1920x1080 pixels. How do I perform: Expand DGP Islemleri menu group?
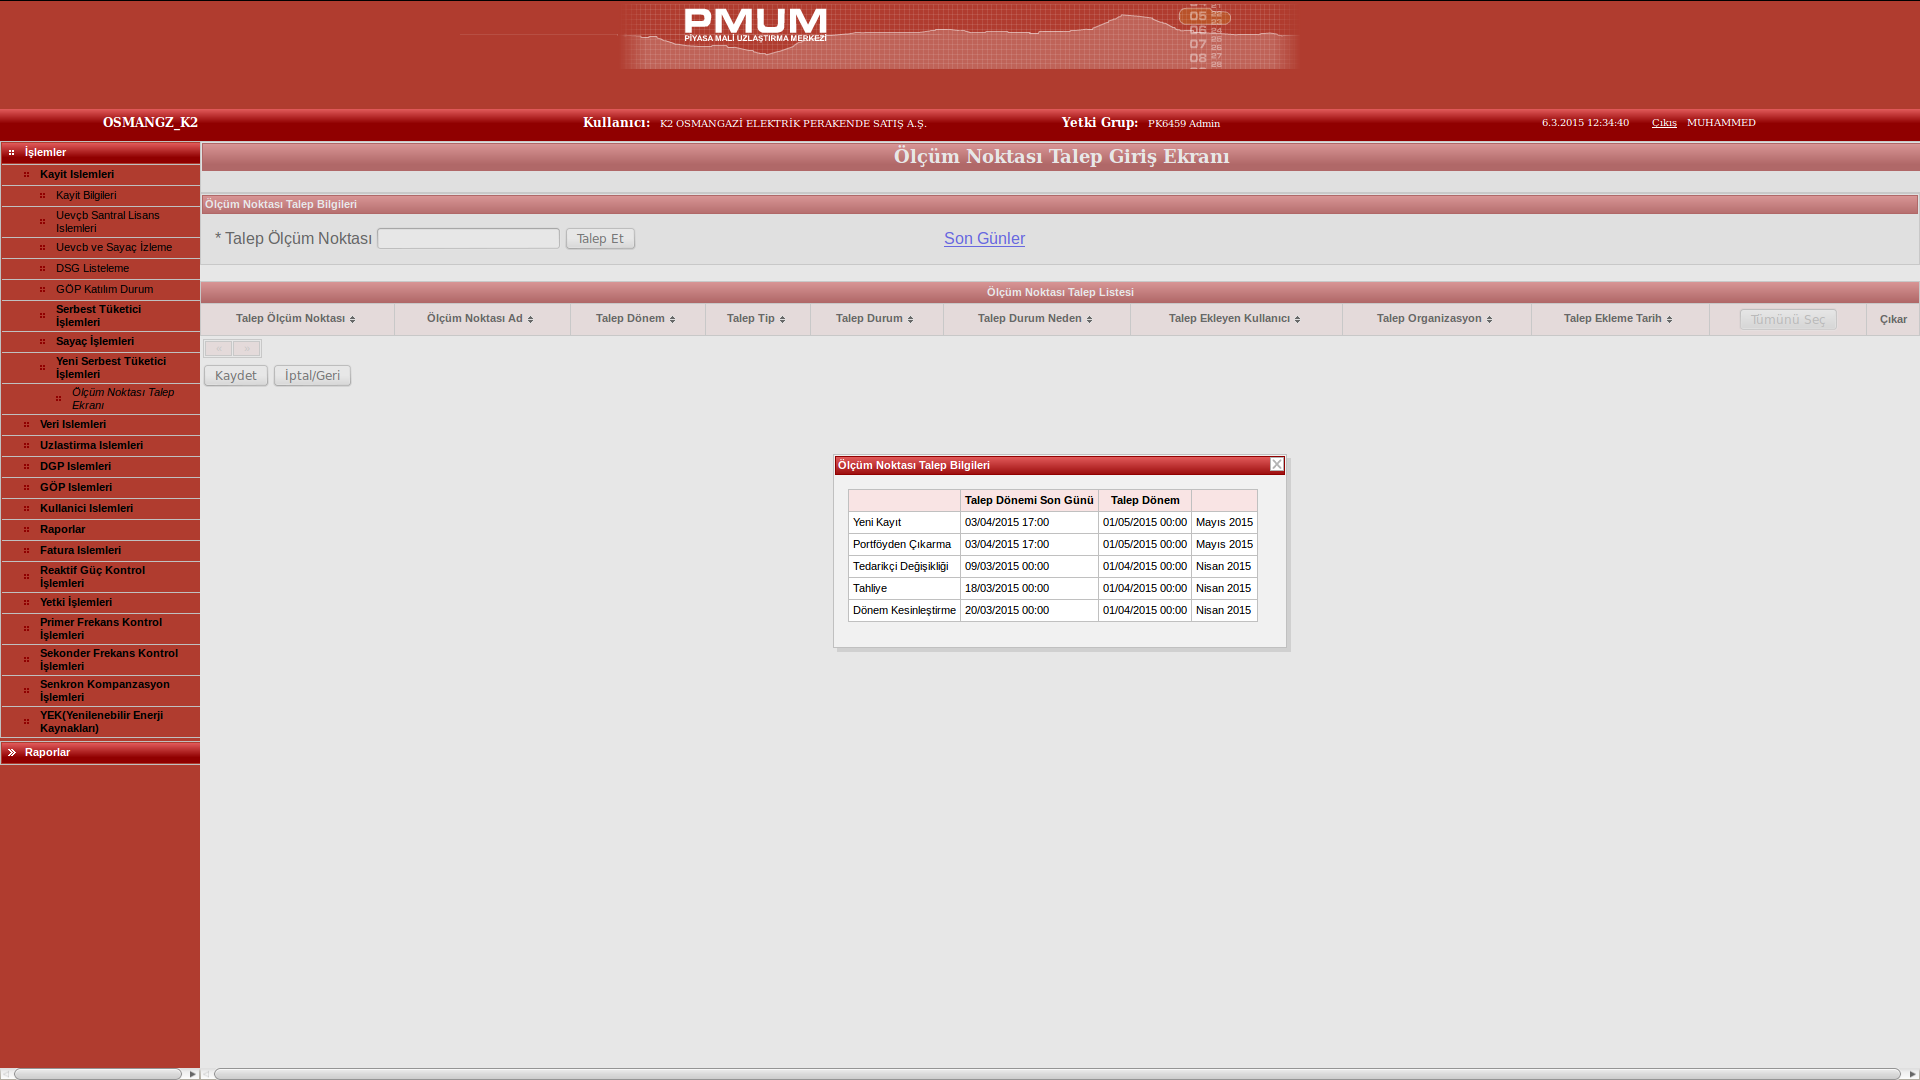[x=75, y=467]
